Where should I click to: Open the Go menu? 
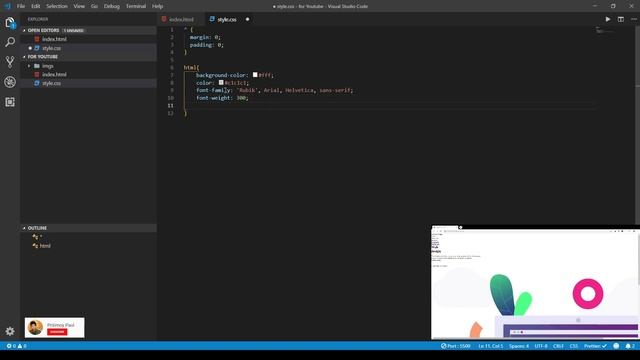[94, 6]
